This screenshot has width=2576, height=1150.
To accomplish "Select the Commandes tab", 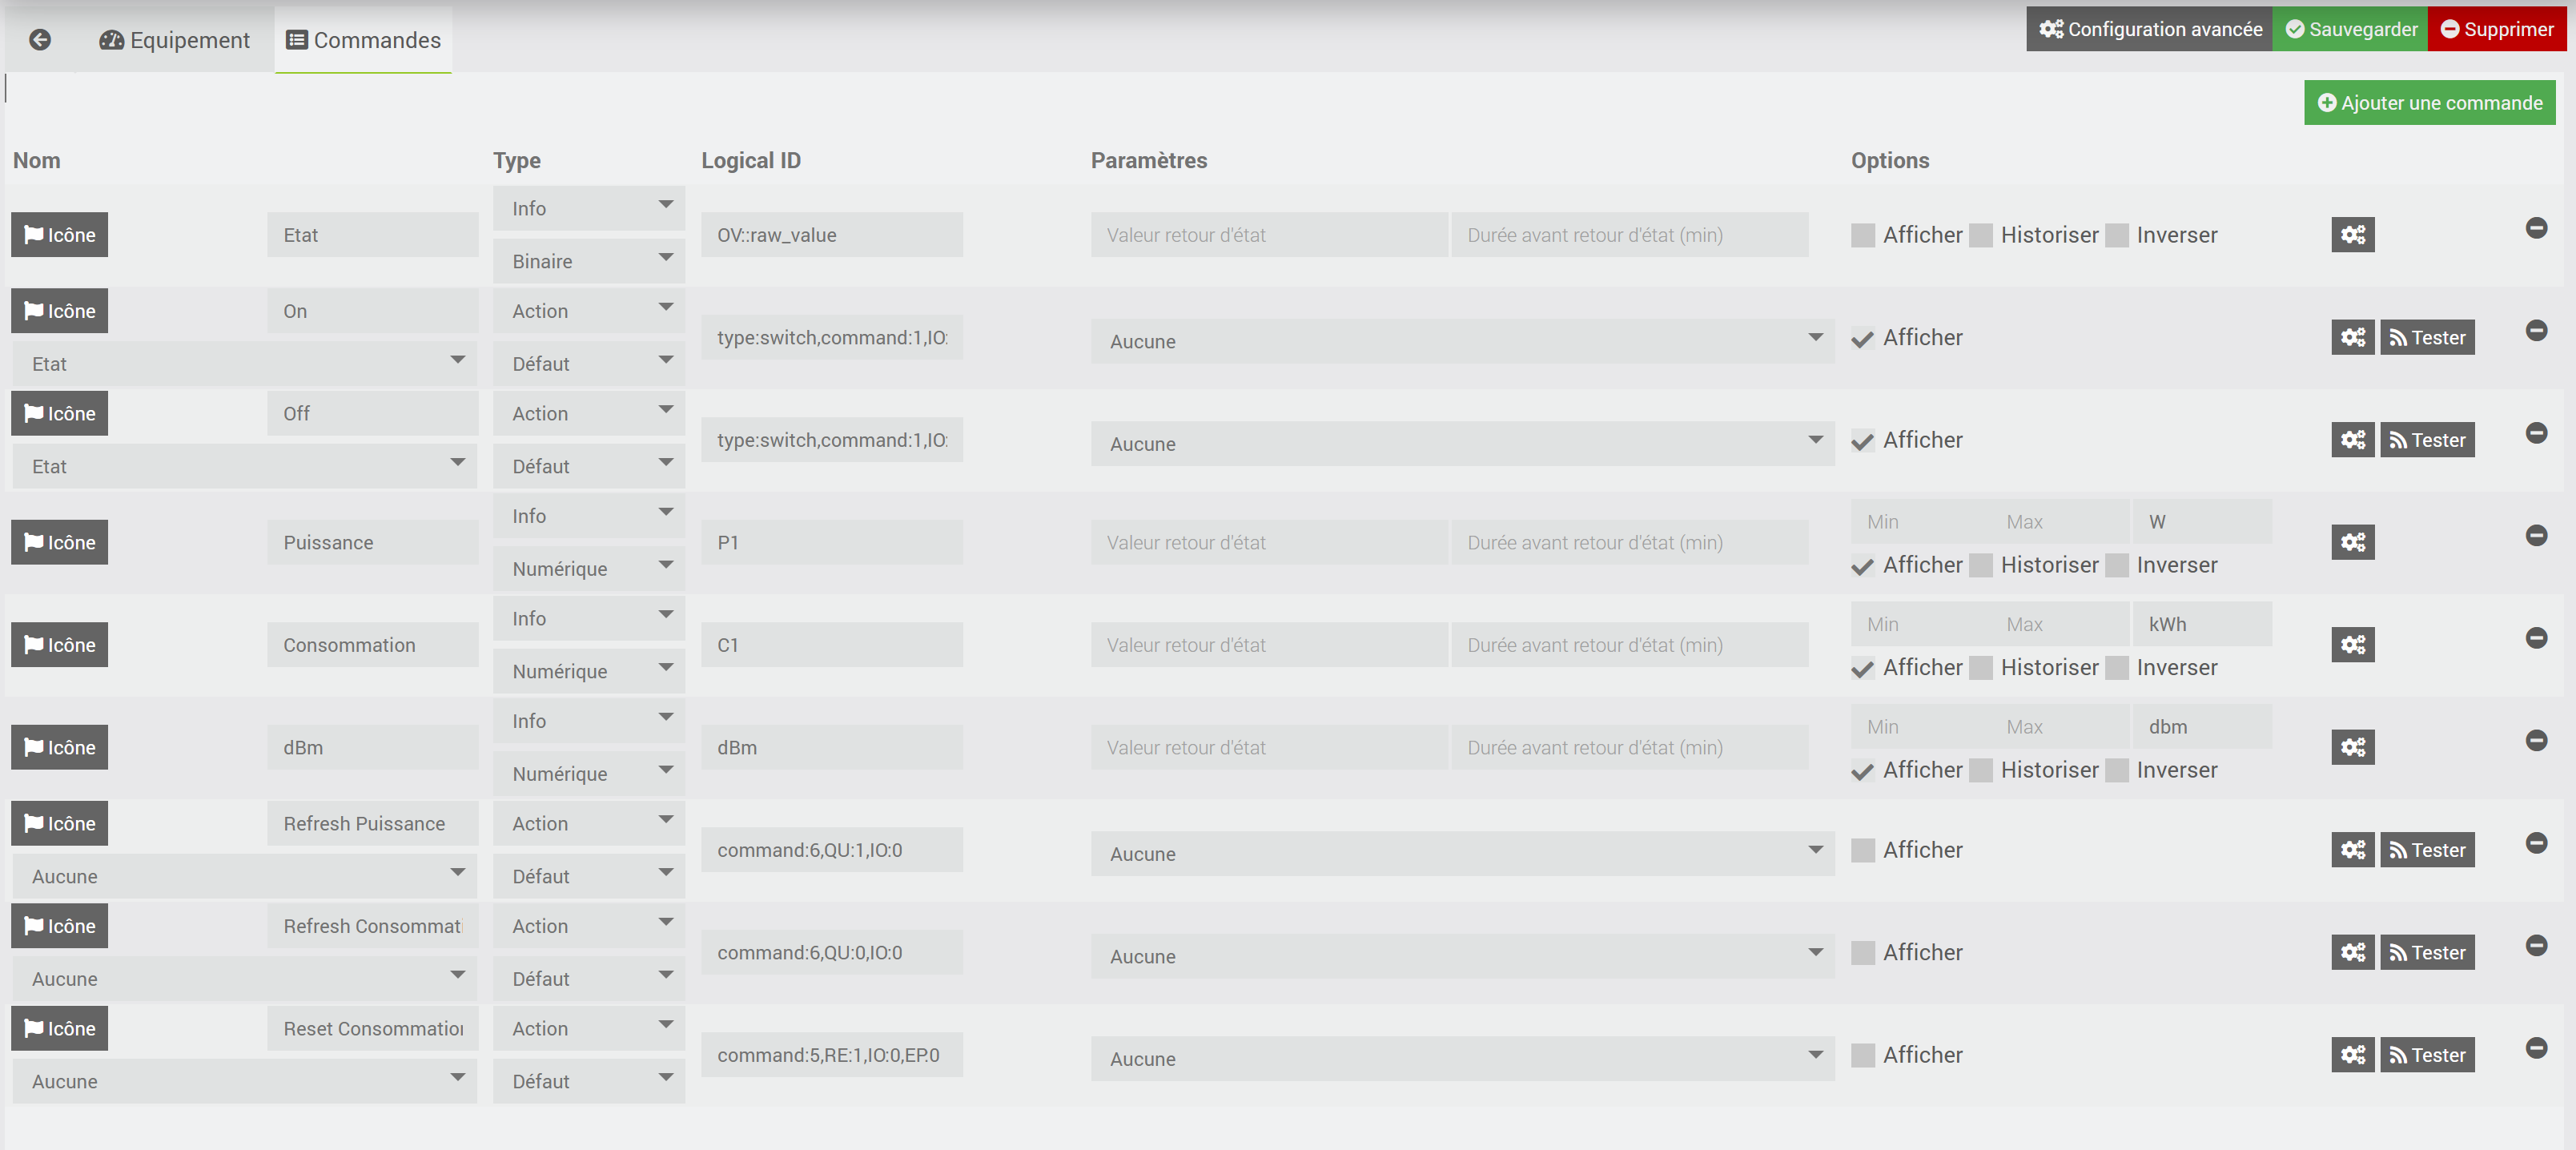I will tap(364, 40).
